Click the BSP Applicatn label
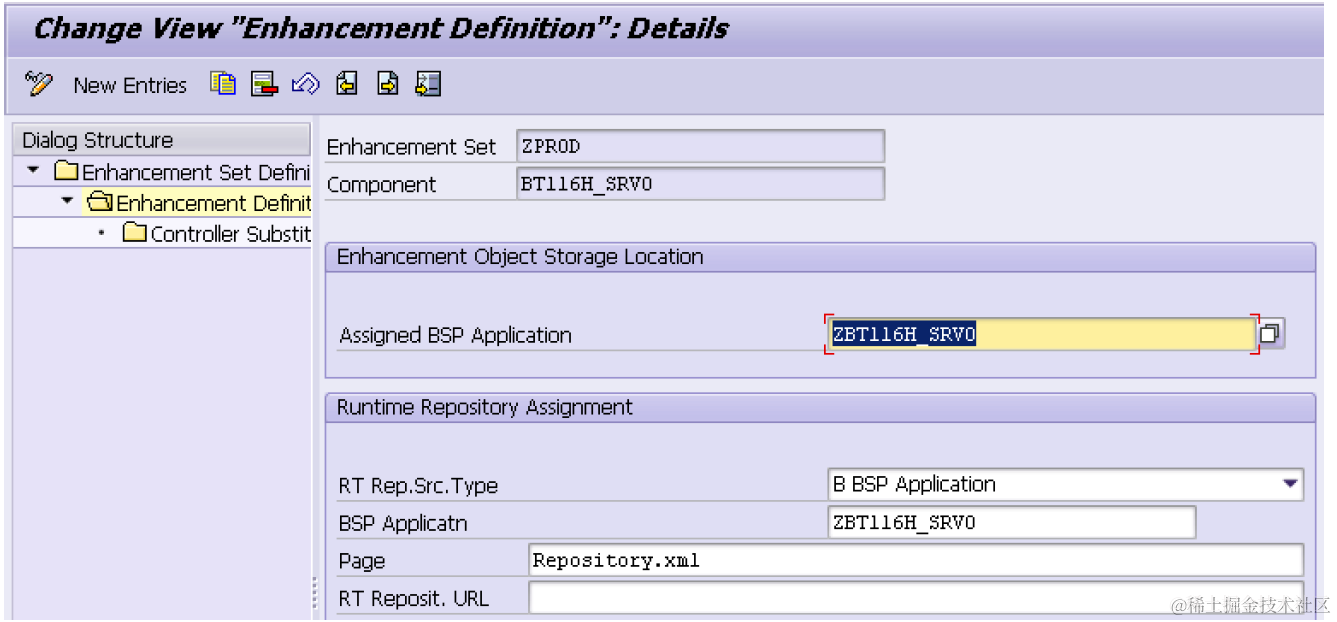Viewport: 1337px width, 622px height. tap(403, 523)
